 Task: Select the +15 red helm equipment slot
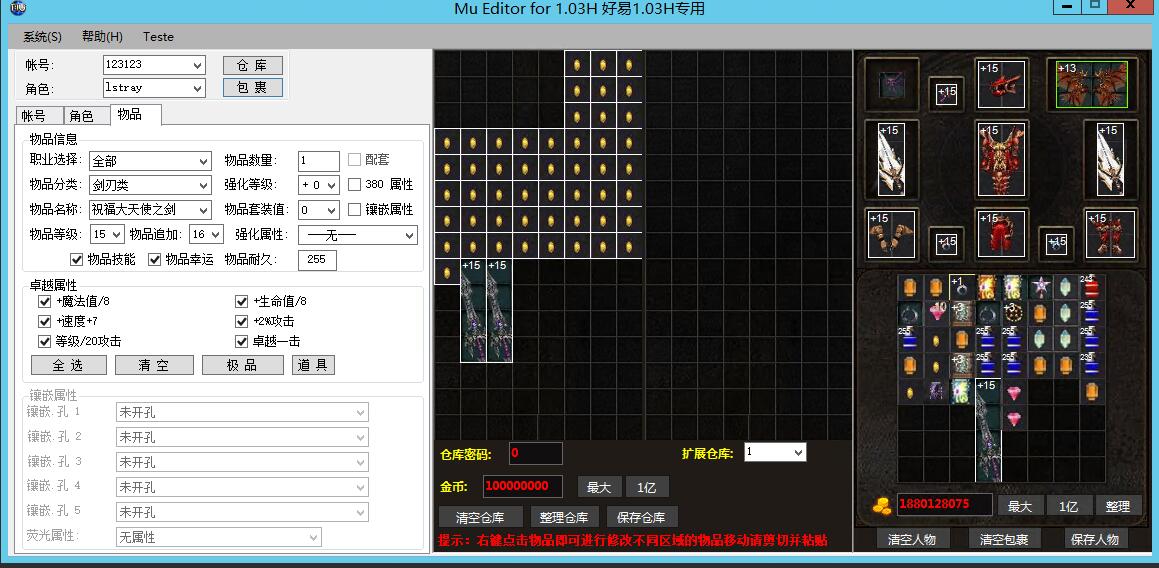point(1002,84)
